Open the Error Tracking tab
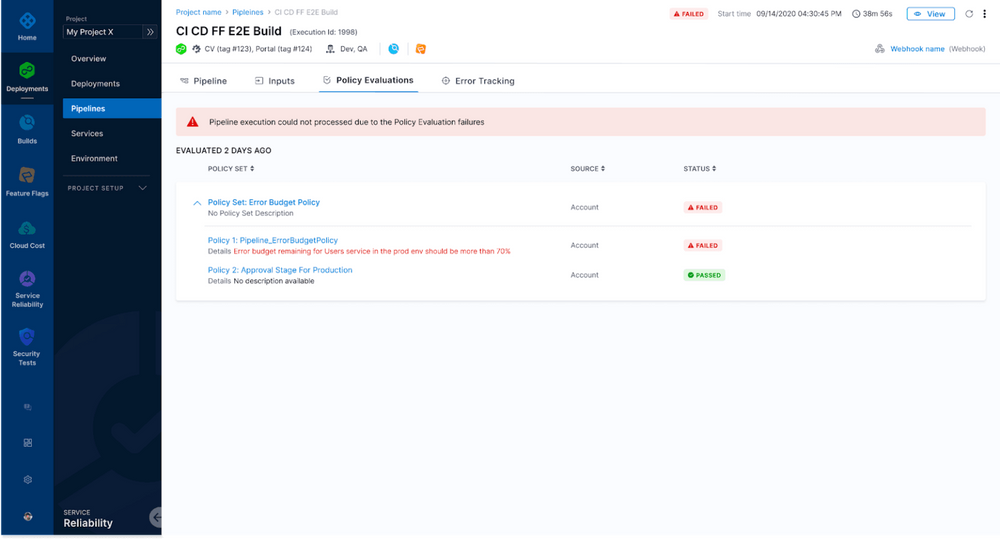Image resolution: width=1000 pixels, height=540 pixels. click(x=478, y=81)
